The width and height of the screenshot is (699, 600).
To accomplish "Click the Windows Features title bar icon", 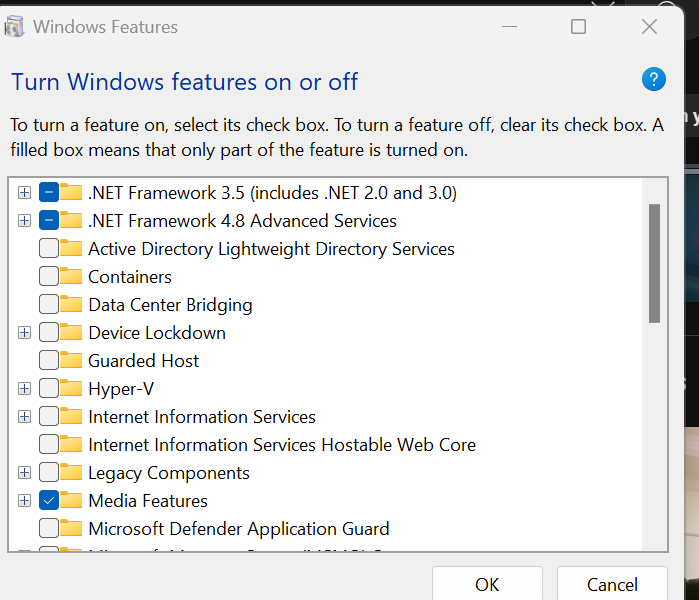I will click(14, 26).
